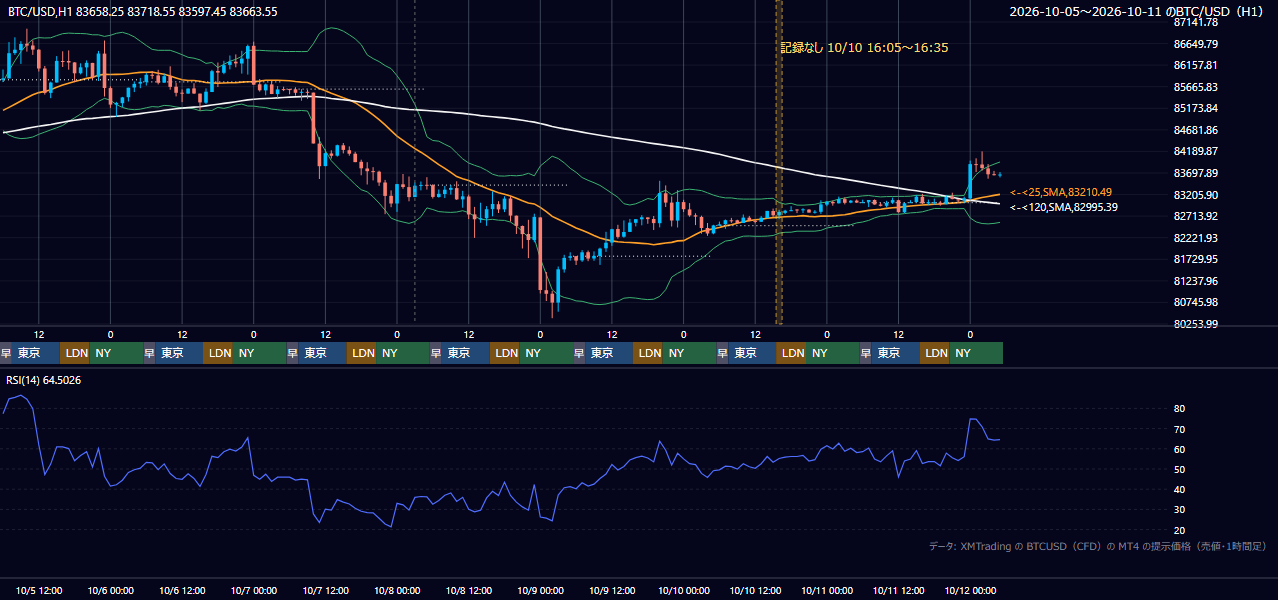Click RSI scale value 40
1278x600 pixels.
pyautogui.click(x=1179, y=489)
